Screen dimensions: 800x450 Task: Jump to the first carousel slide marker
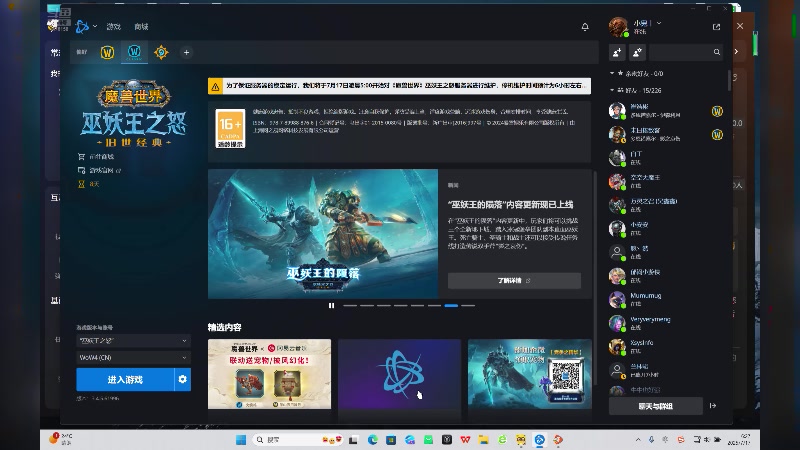point(350,306)
